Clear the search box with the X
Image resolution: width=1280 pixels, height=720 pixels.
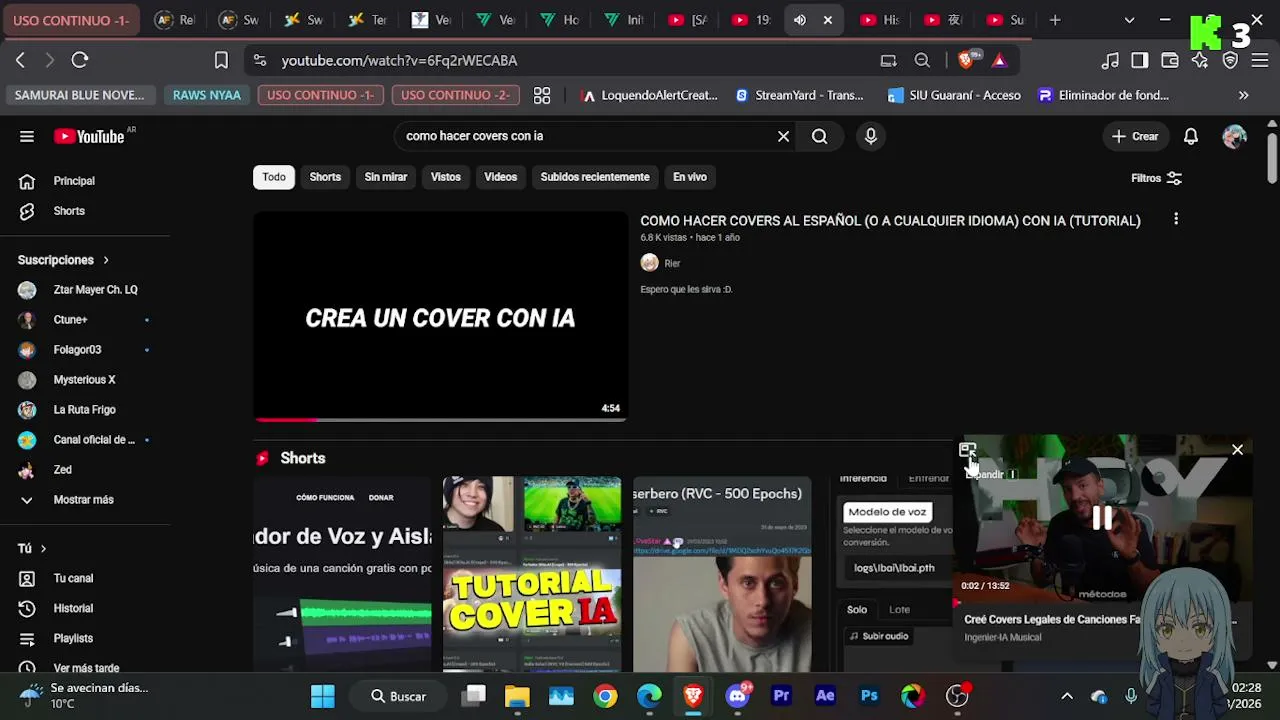click(783, 136)
